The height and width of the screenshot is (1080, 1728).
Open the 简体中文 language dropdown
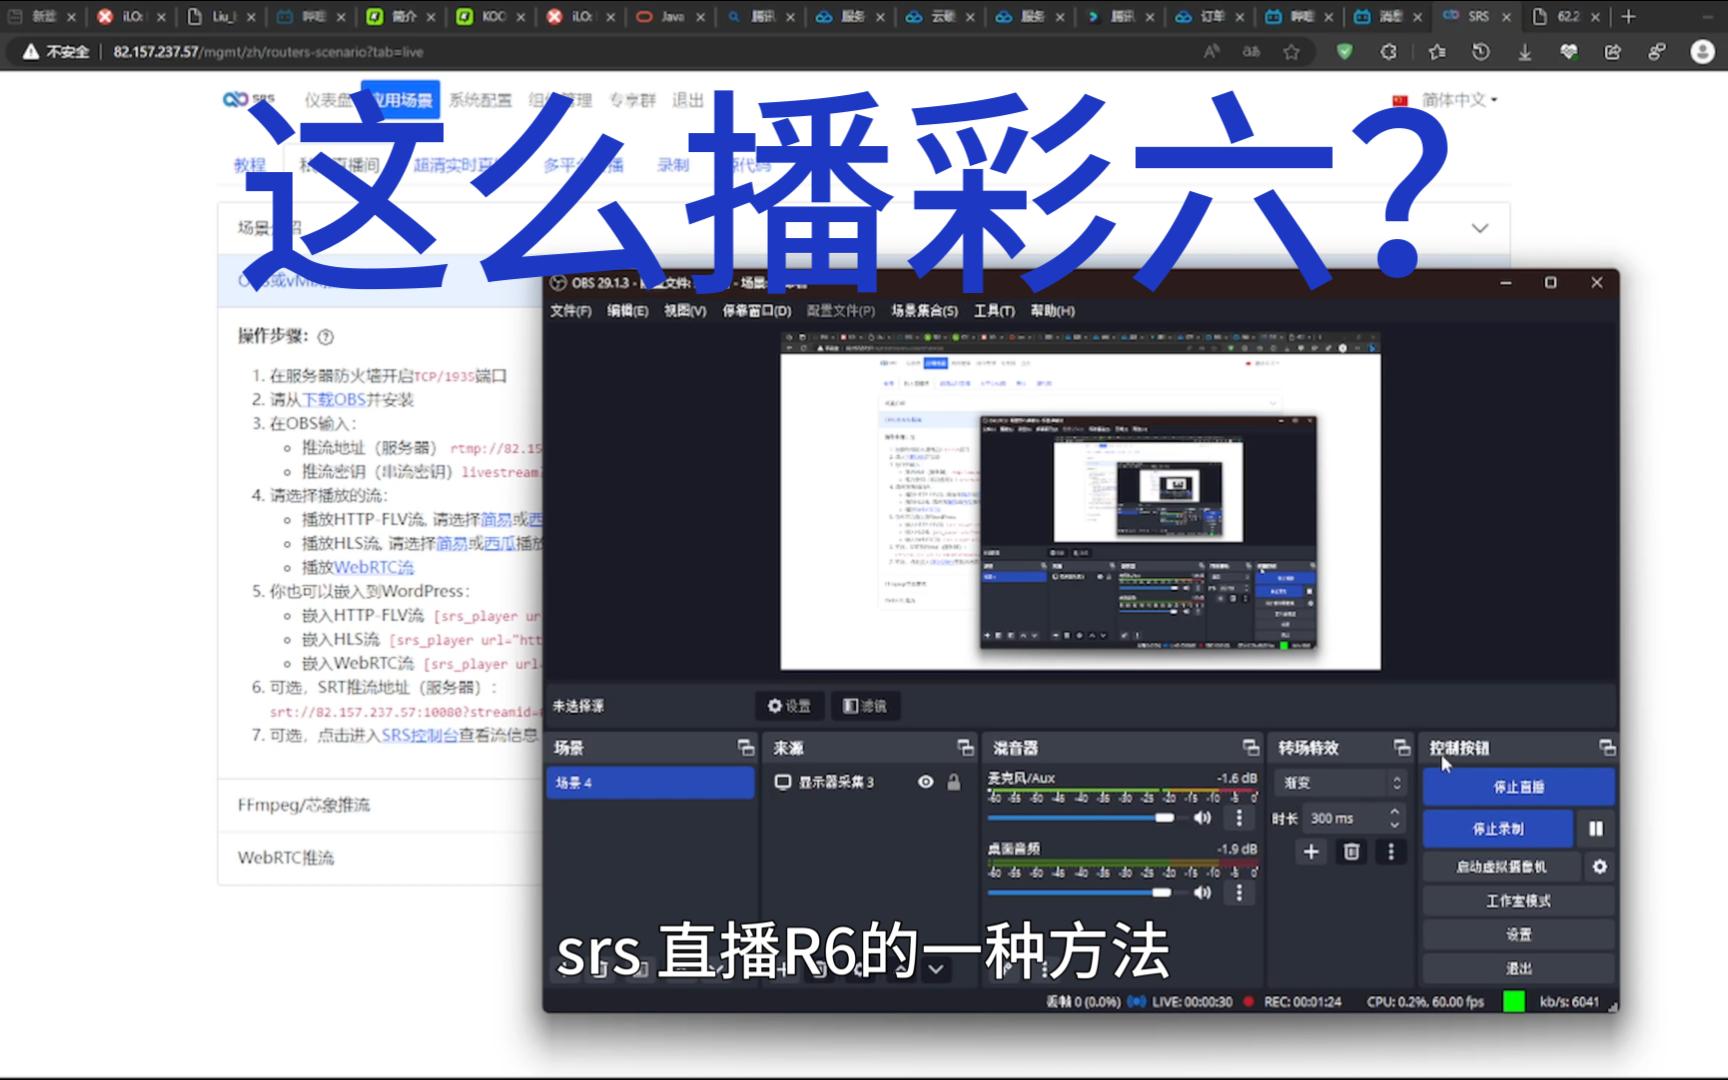click(1459, 100)
